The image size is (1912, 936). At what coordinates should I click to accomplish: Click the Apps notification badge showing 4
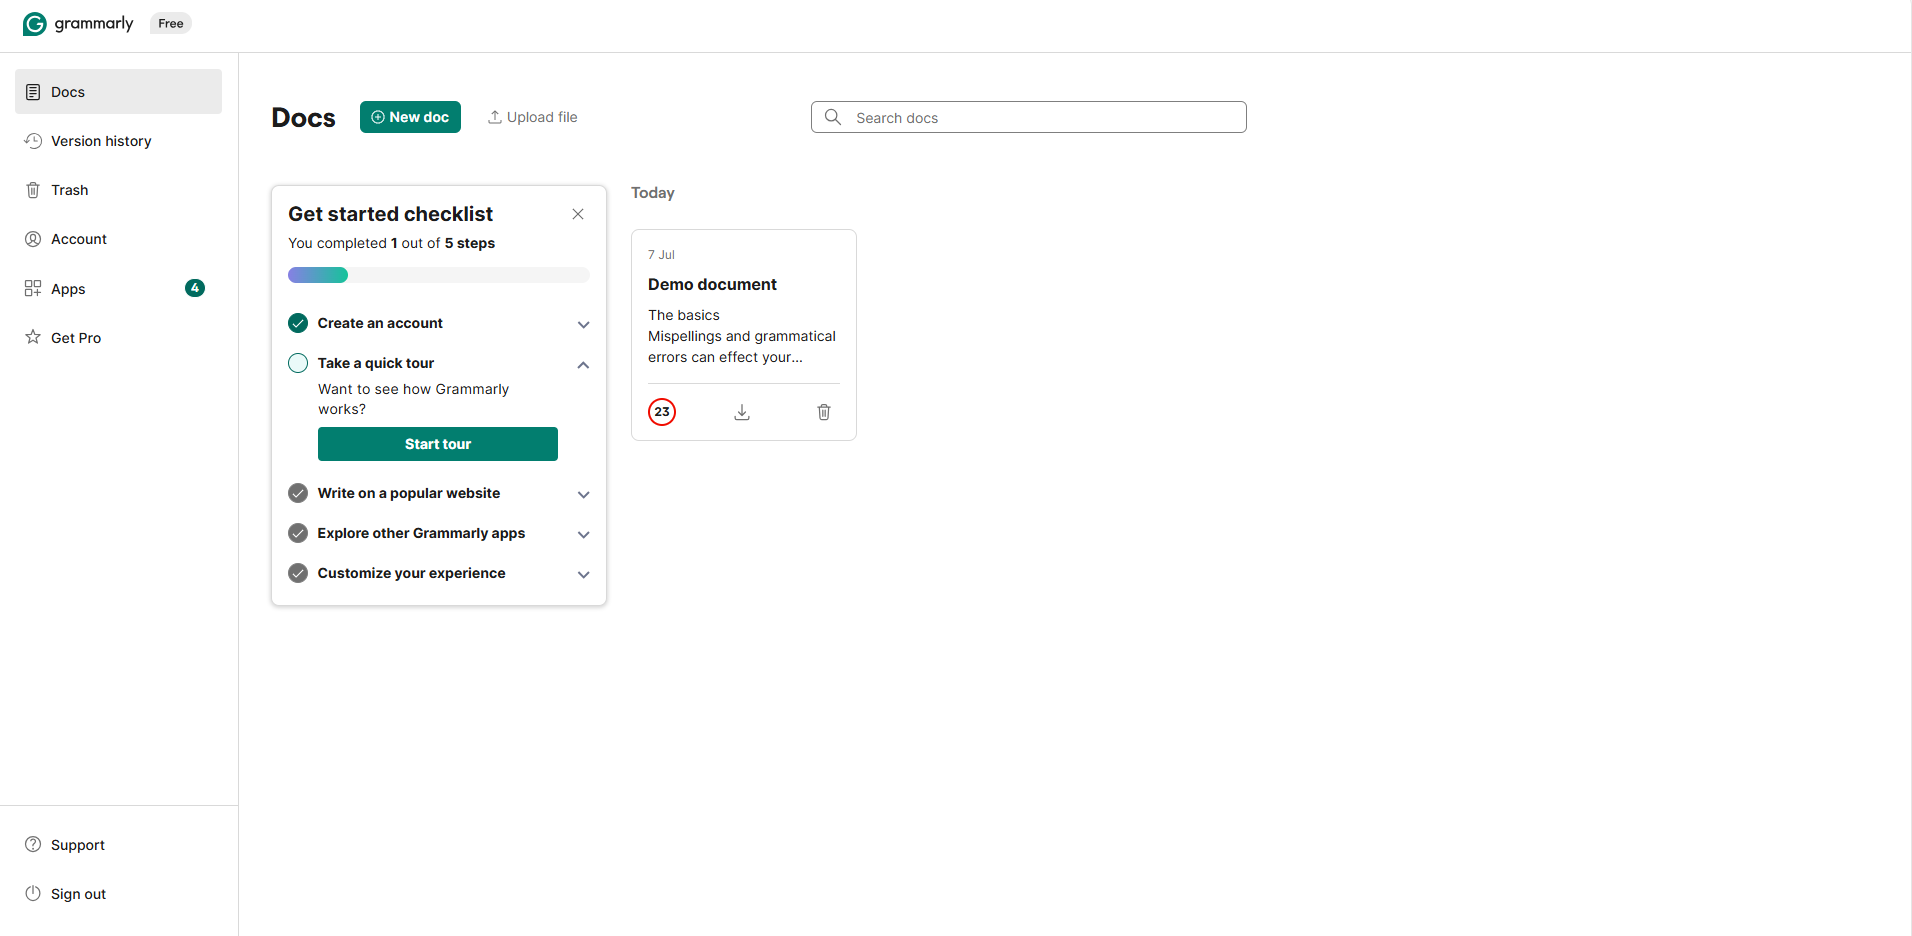(195, 288)
